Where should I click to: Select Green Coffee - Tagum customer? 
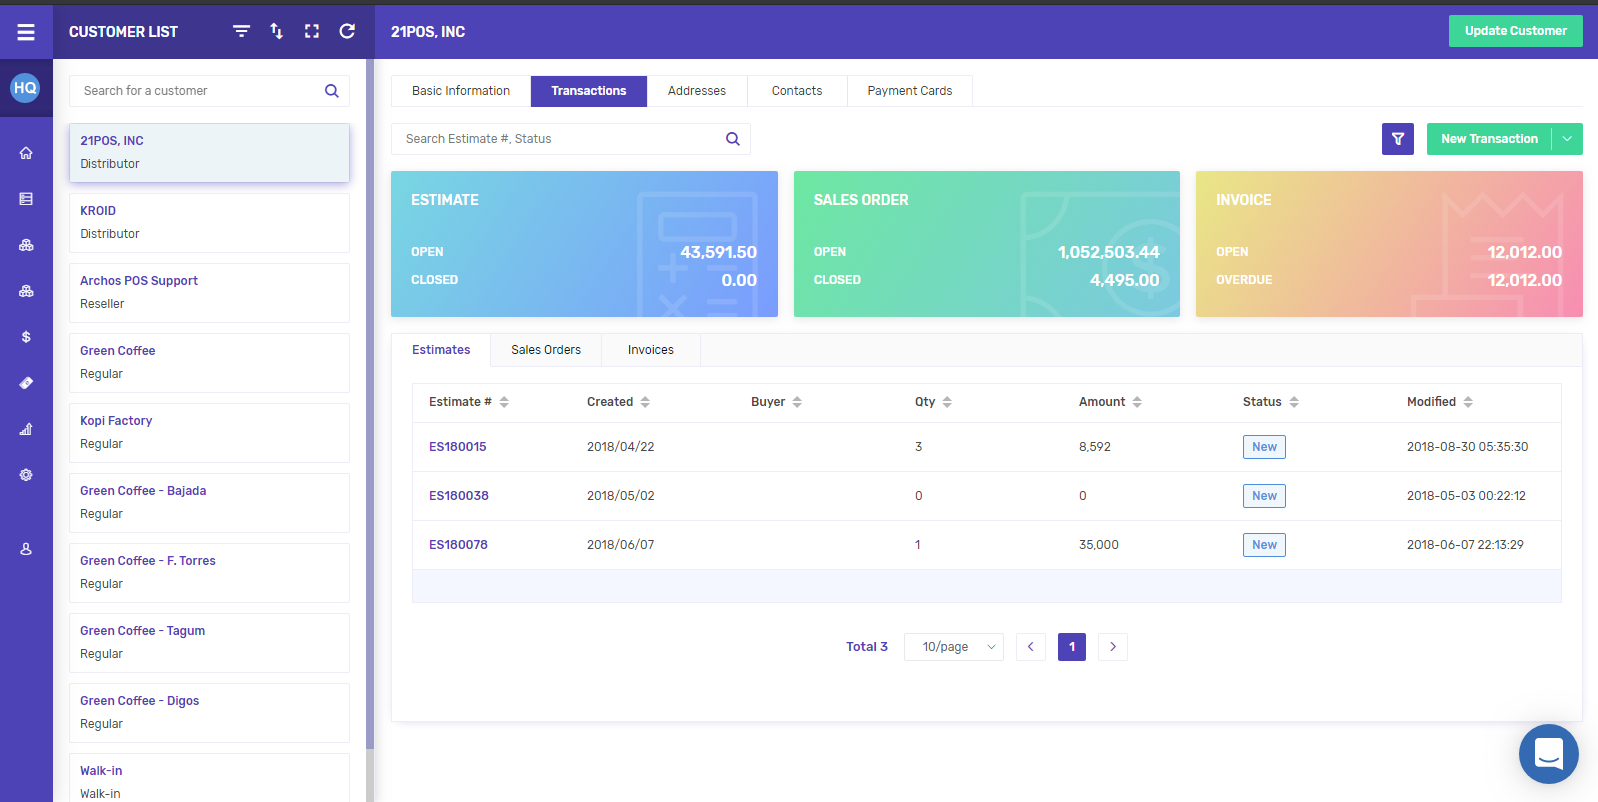pyautogui.click(x=209, y=643)
